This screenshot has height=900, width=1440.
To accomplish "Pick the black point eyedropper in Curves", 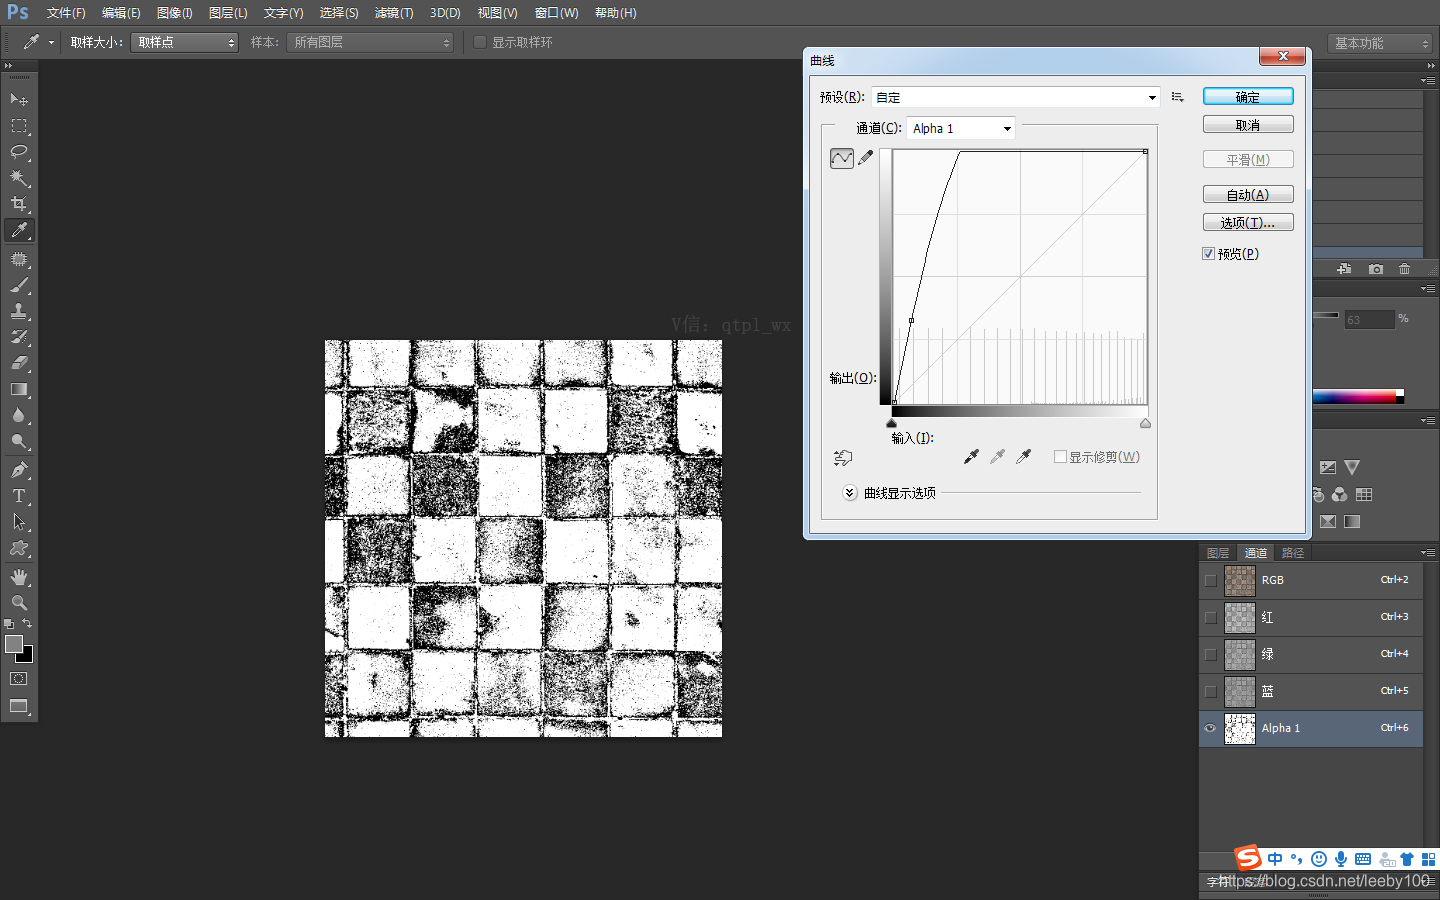I will (971, 457).
